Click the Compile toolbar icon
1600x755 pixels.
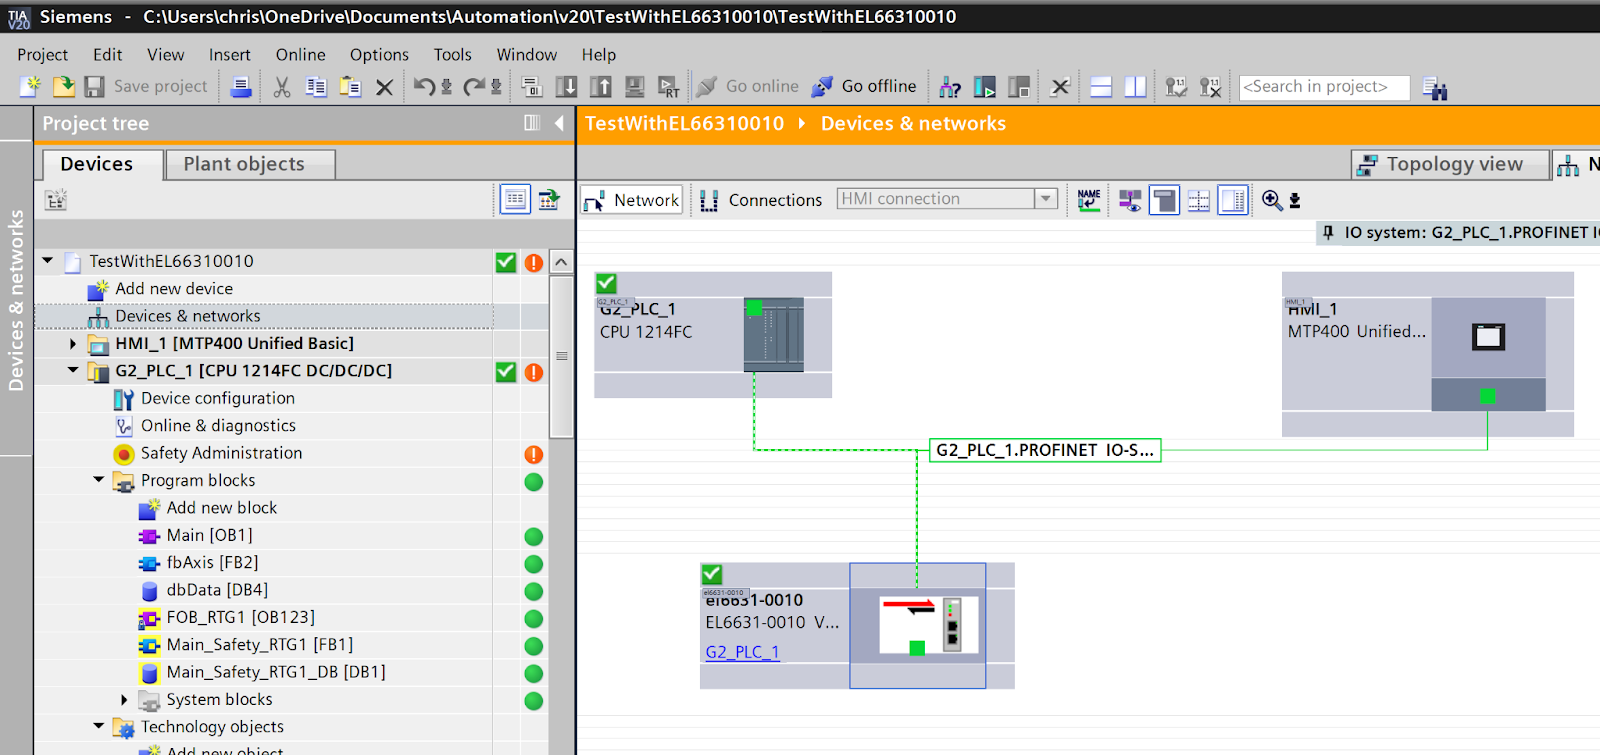532,87
